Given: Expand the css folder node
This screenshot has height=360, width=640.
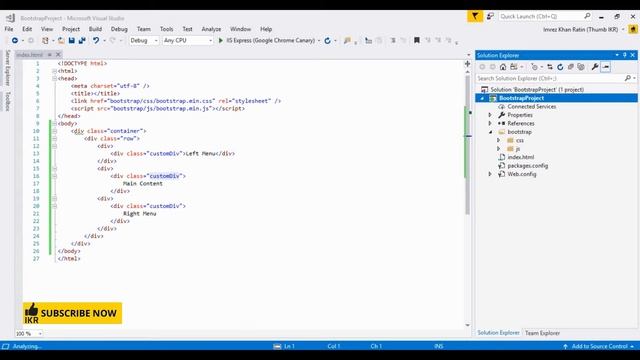Looking at the screenshot, I should click(498, 140).
